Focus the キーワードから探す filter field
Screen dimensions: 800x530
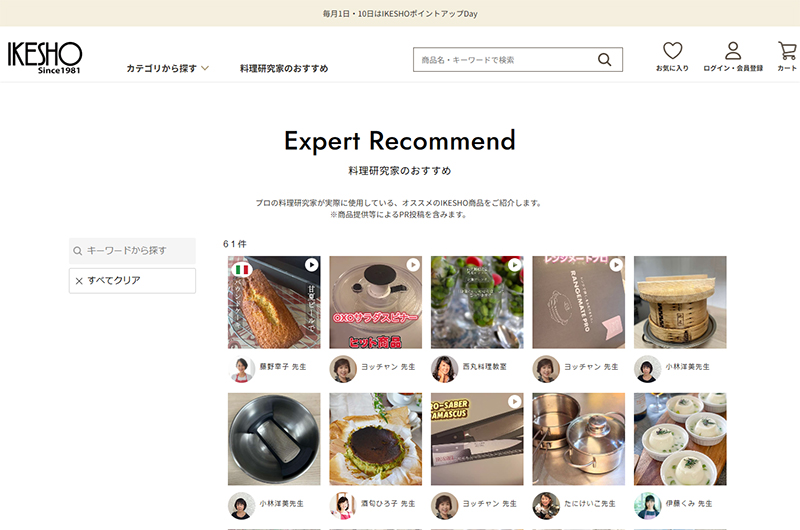pyautogui.click(x=132, y=250)
